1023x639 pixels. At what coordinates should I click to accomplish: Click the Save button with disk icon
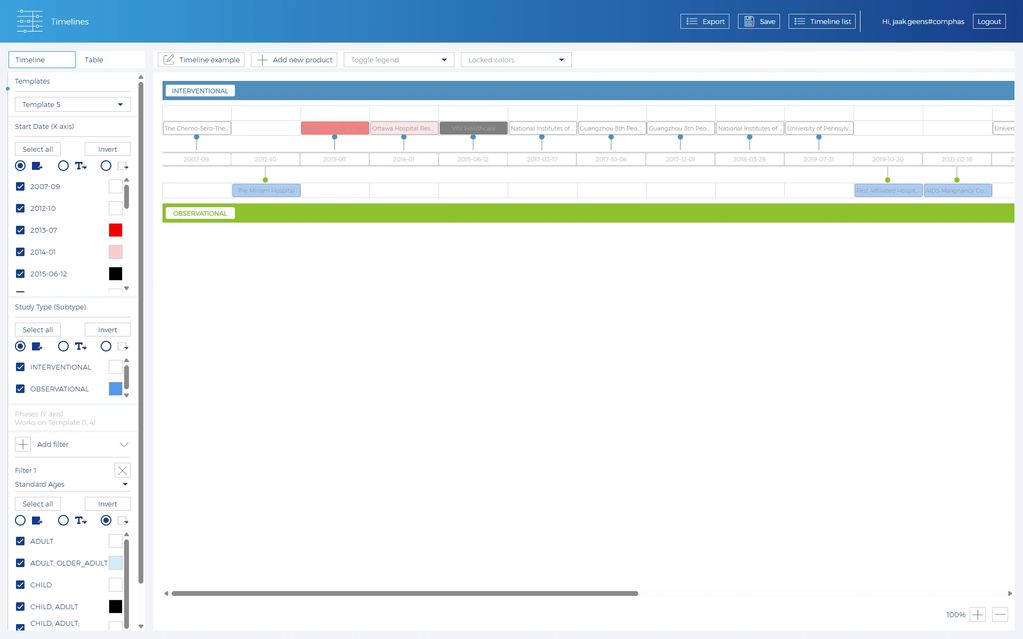tap(759, 21)
